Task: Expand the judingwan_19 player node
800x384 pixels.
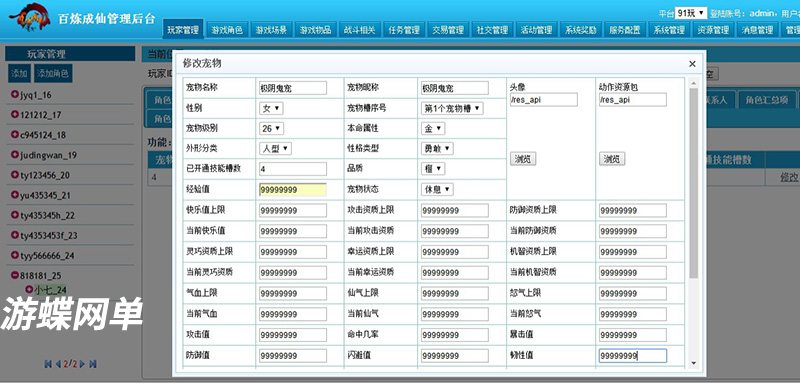Action: pos(14,155)
